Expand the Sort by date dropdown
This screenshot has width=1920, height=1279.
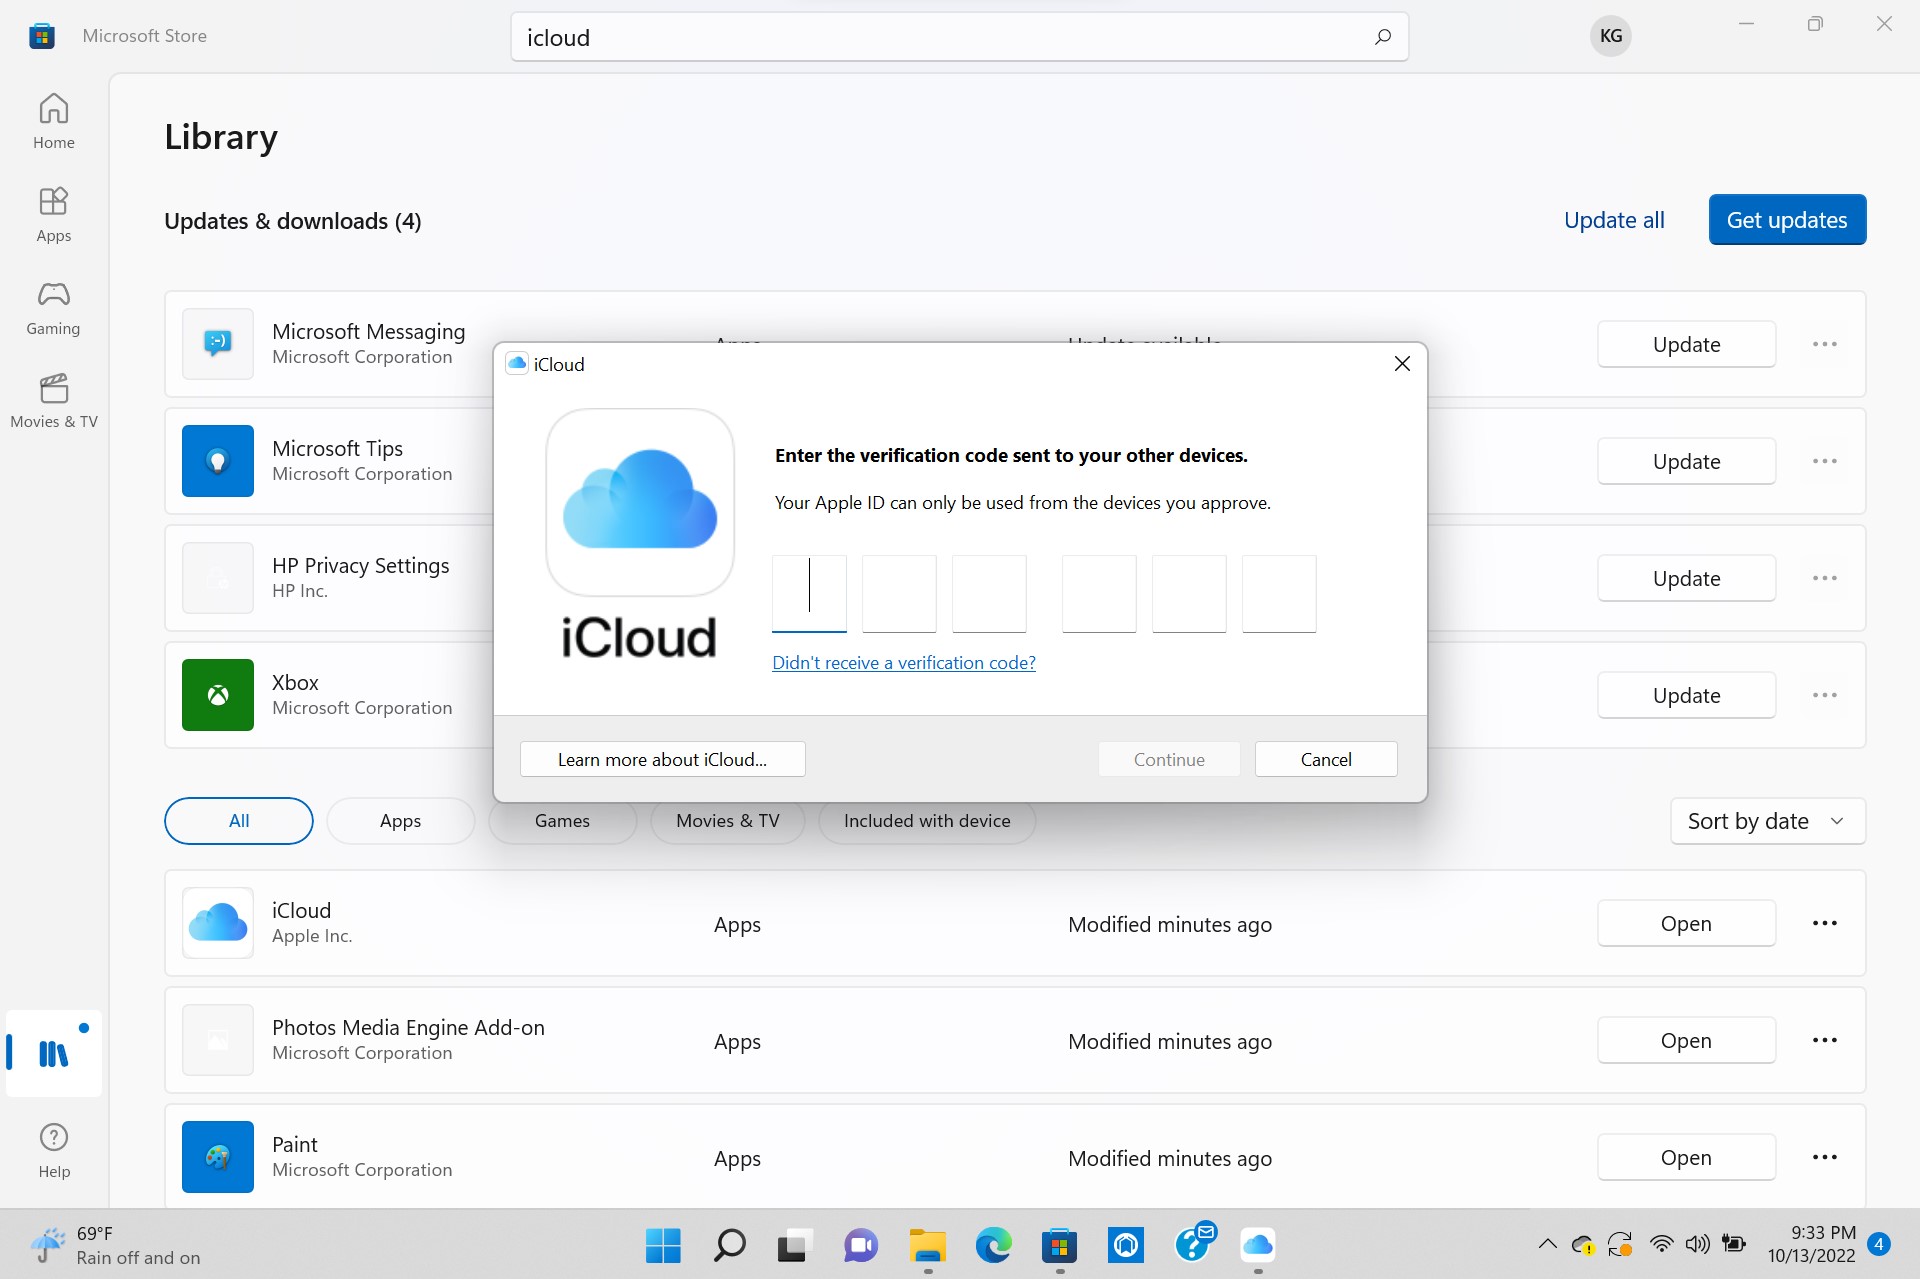pos(1767,821)
